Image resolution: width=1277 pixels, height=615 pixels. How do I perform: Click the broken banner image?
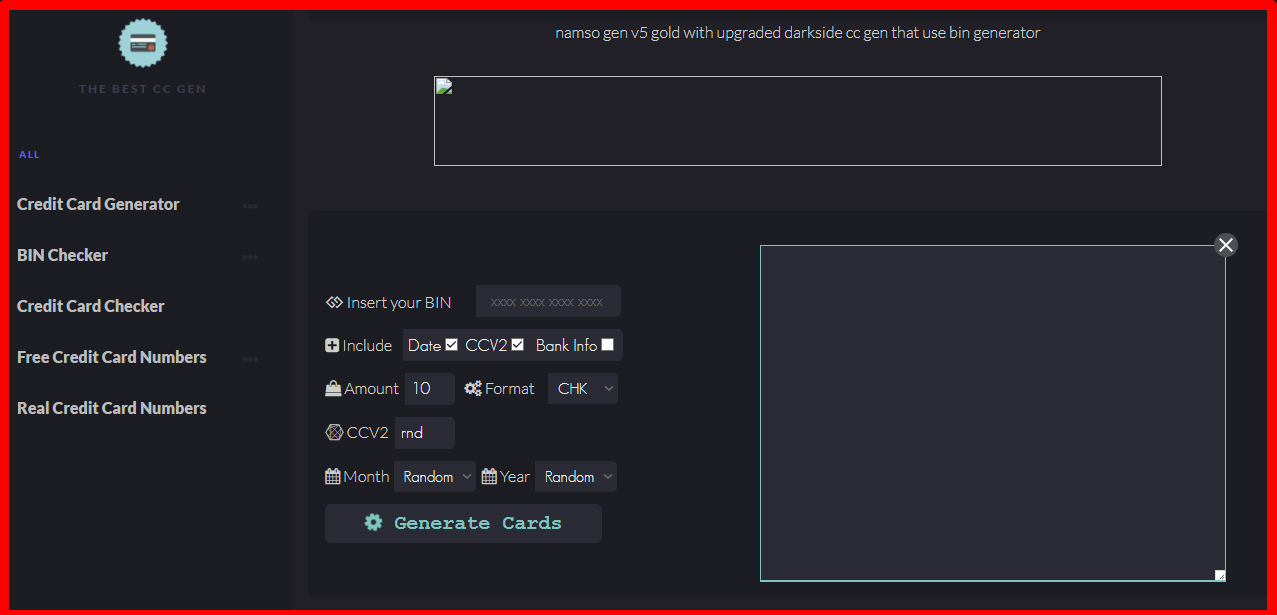point(798,121)
